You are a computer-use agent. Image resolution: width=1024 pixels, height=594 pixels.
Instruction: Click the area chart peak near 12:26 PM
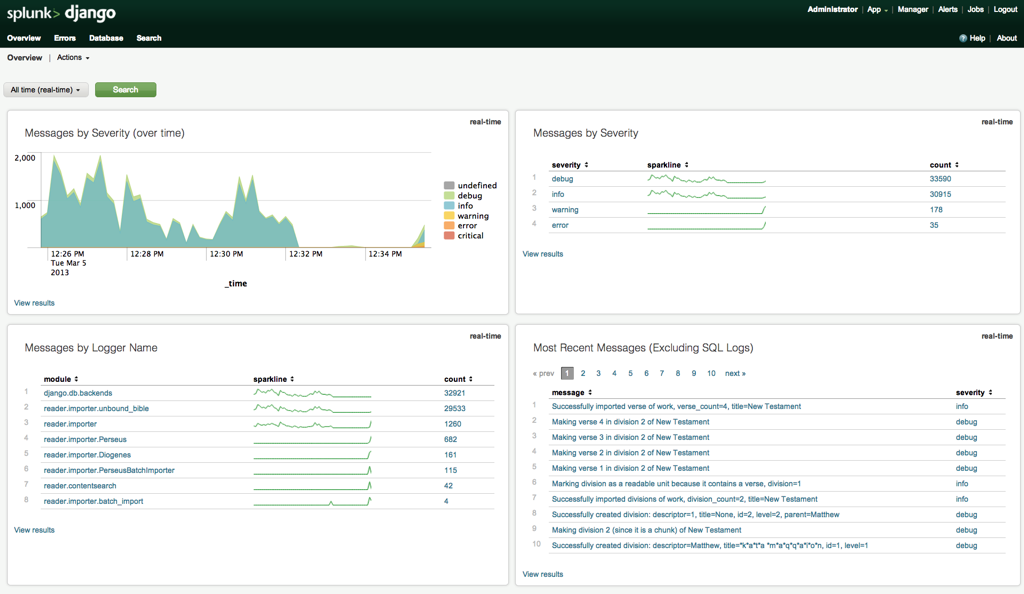pos(55,157)
